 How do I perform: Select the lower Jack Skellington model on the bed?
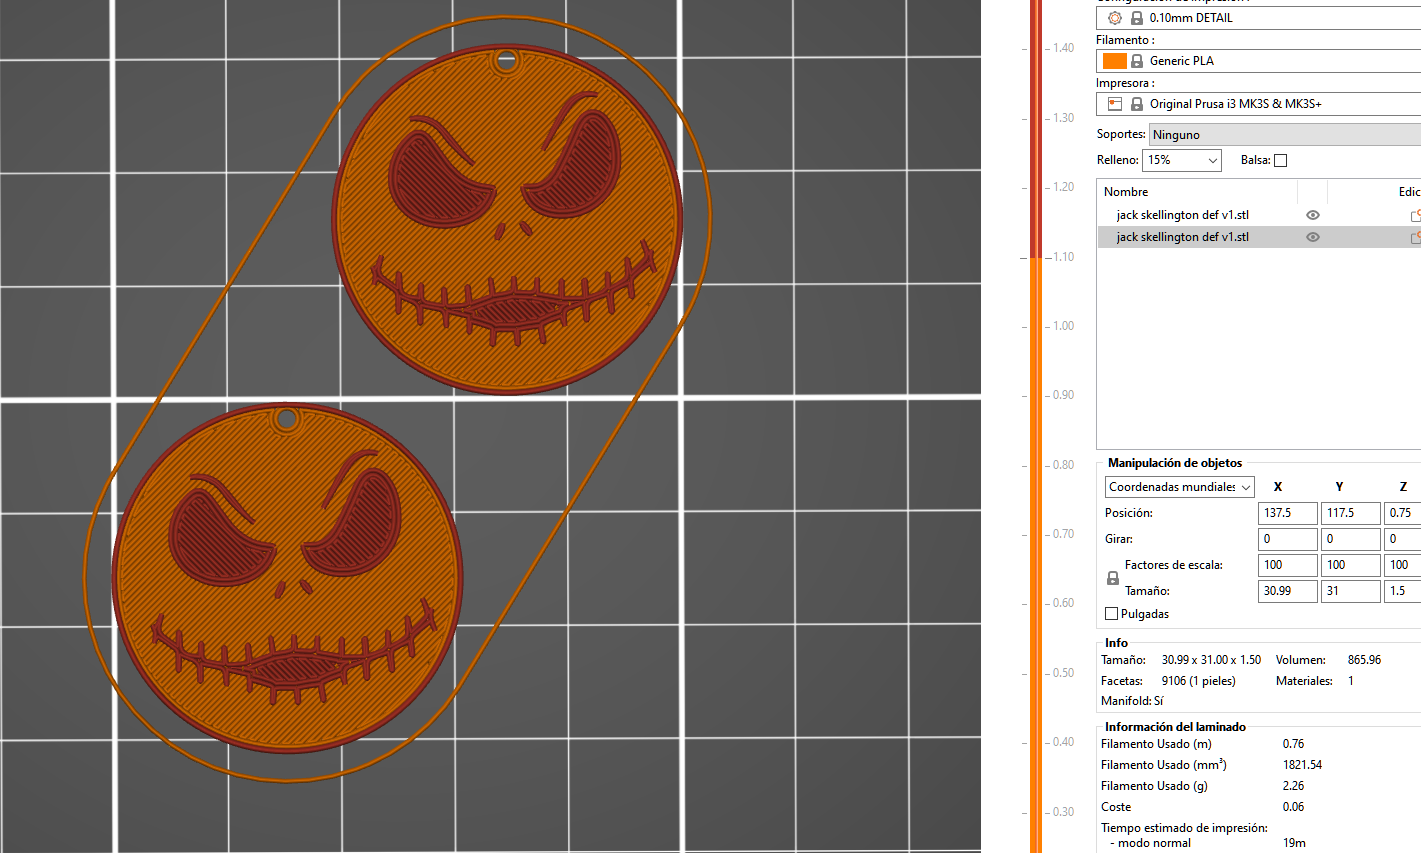(x=287, y=579)
